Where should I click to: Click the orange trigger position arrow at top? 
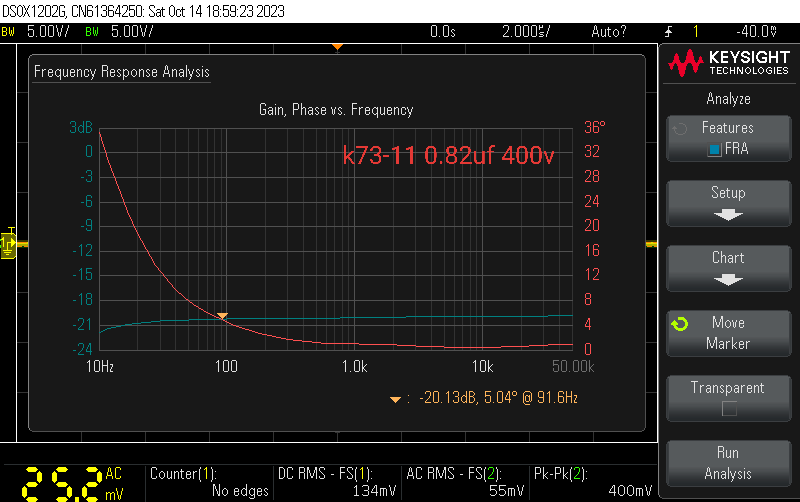(x=337, y=47)
